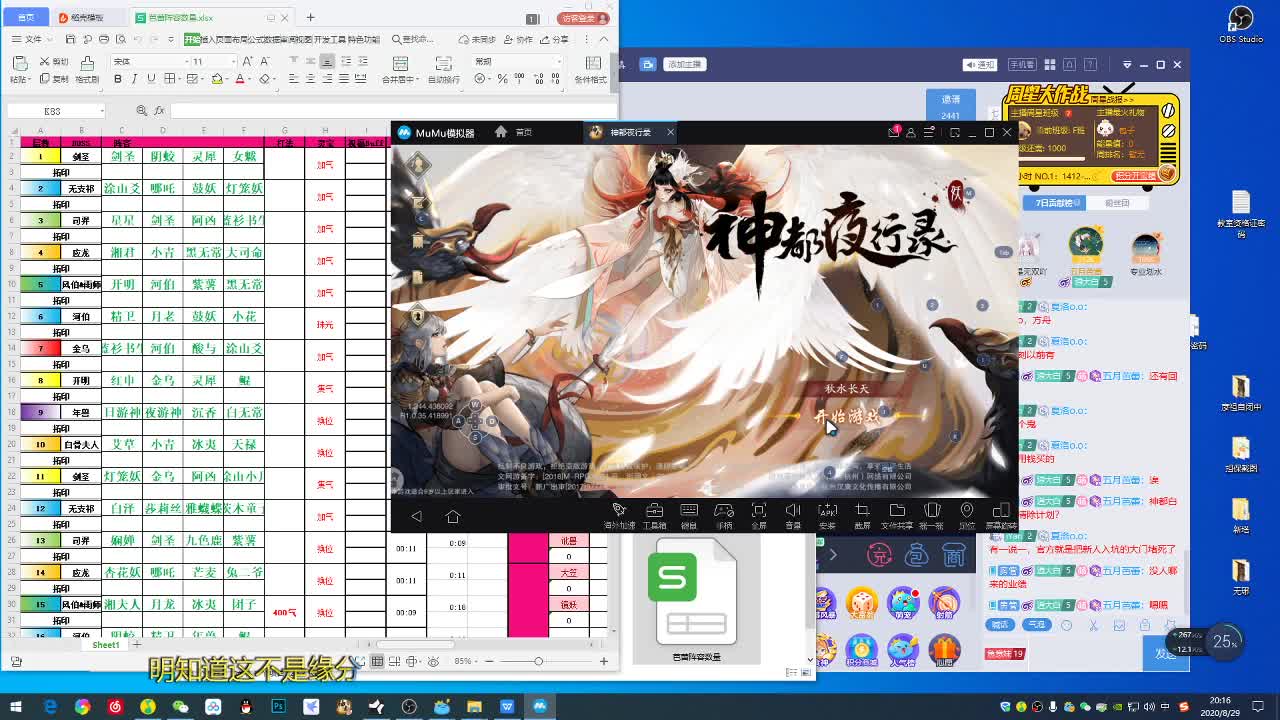Click the Share (分享) button in WPS

(553, 39)
